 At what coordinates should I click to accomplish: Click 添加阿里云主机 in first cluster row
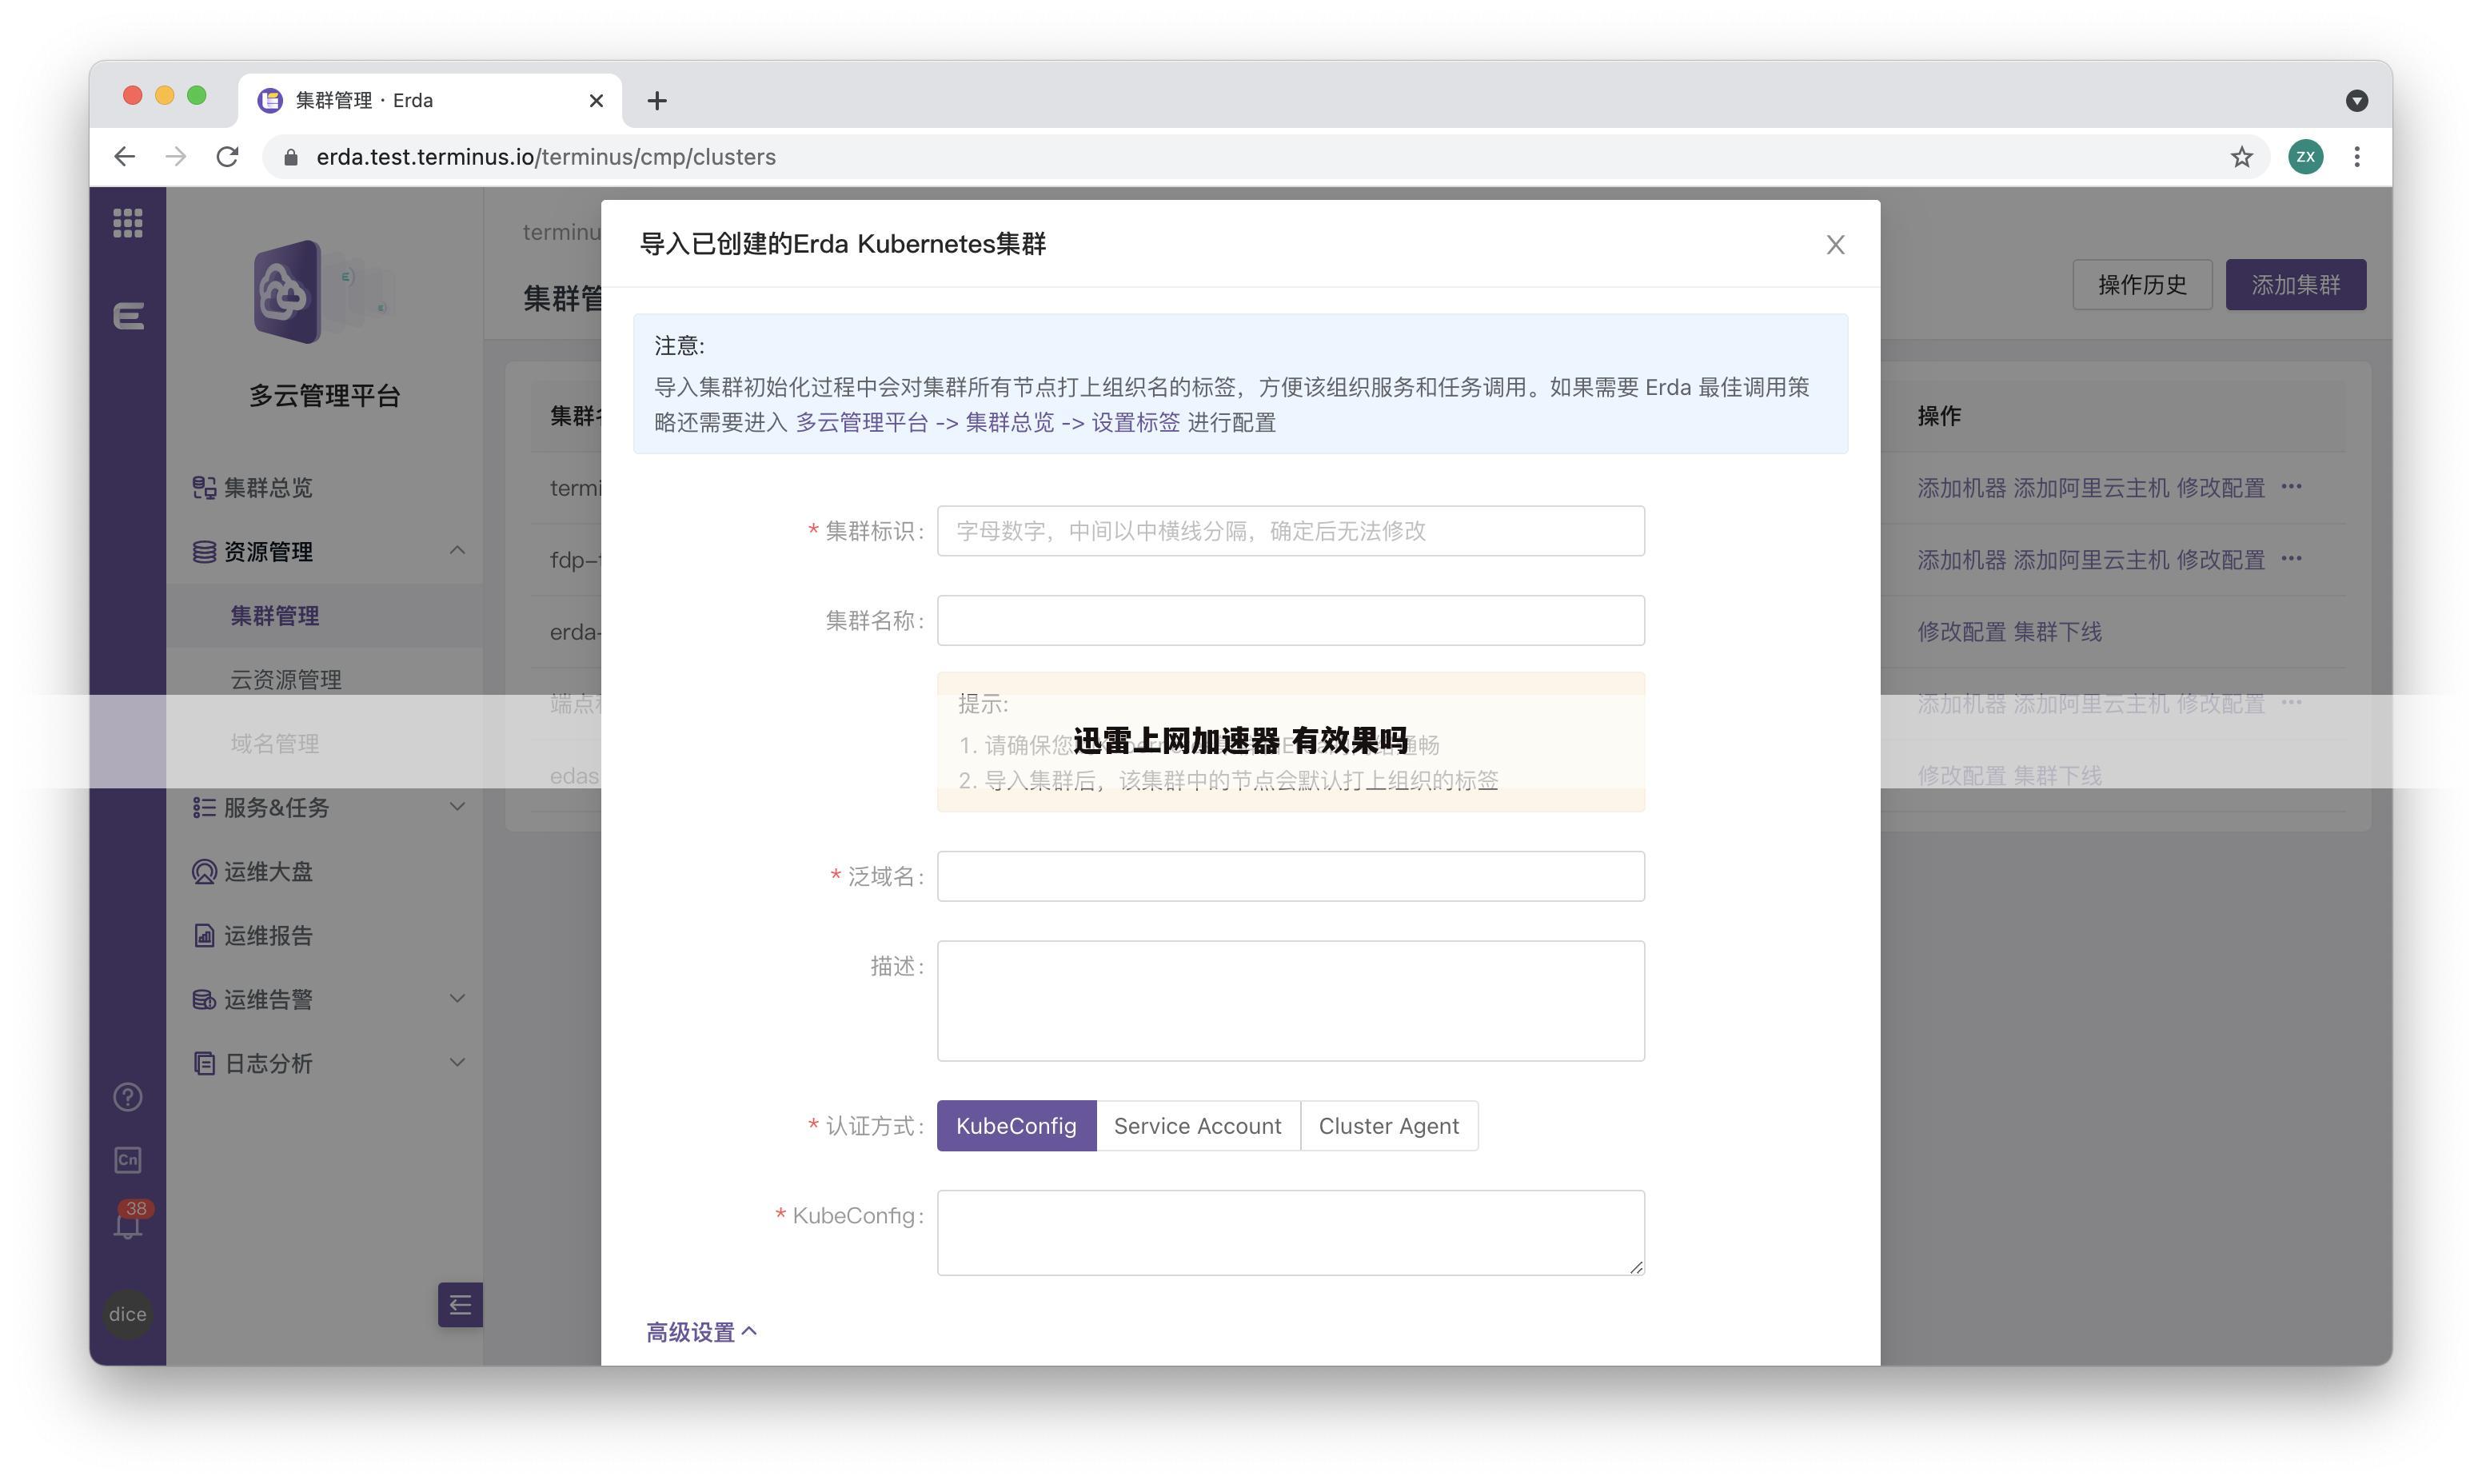tap(2090, 488)
